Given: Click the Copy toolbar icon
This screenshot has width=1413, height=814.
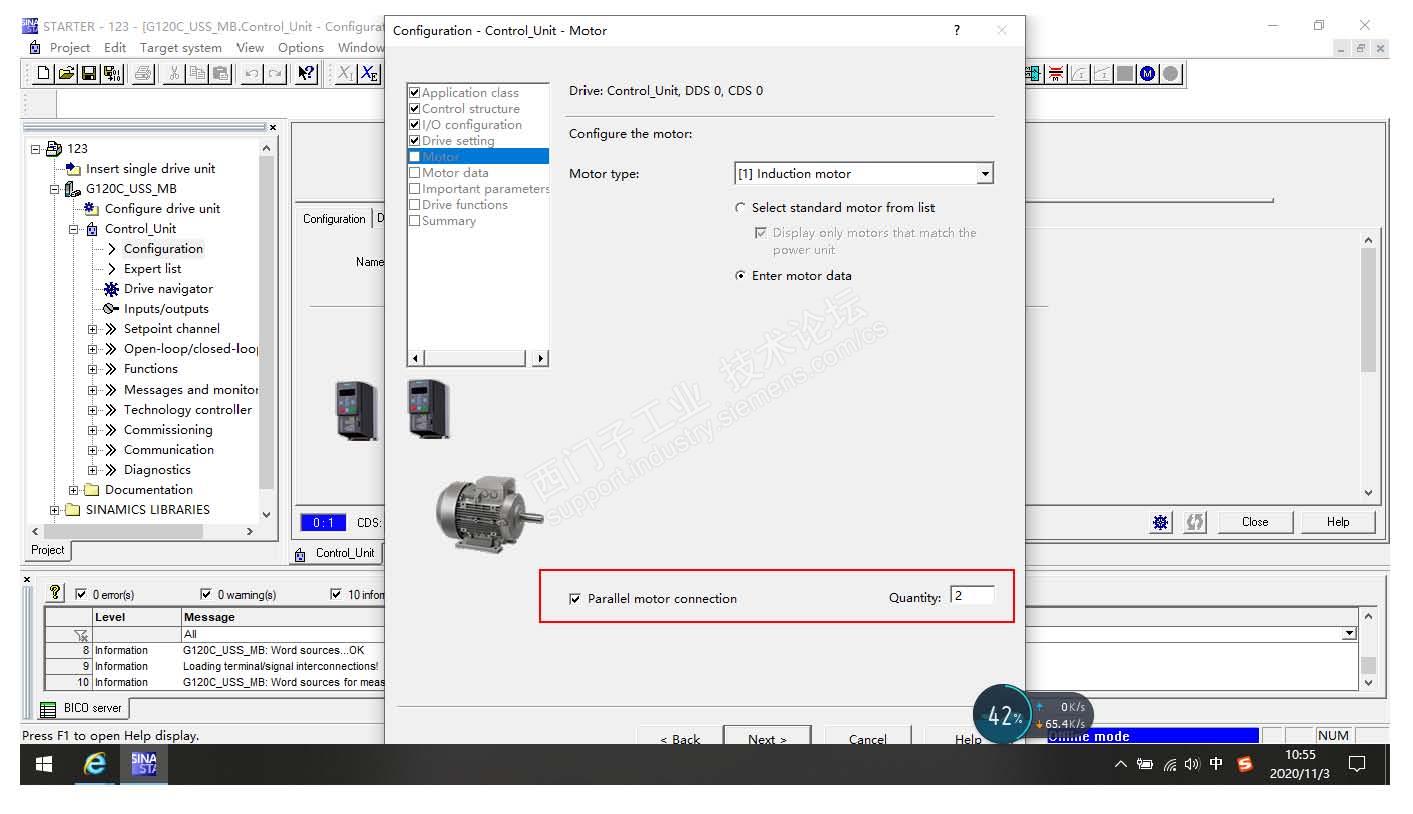Looking at the screenshot, I should click(x=198, y=73).
